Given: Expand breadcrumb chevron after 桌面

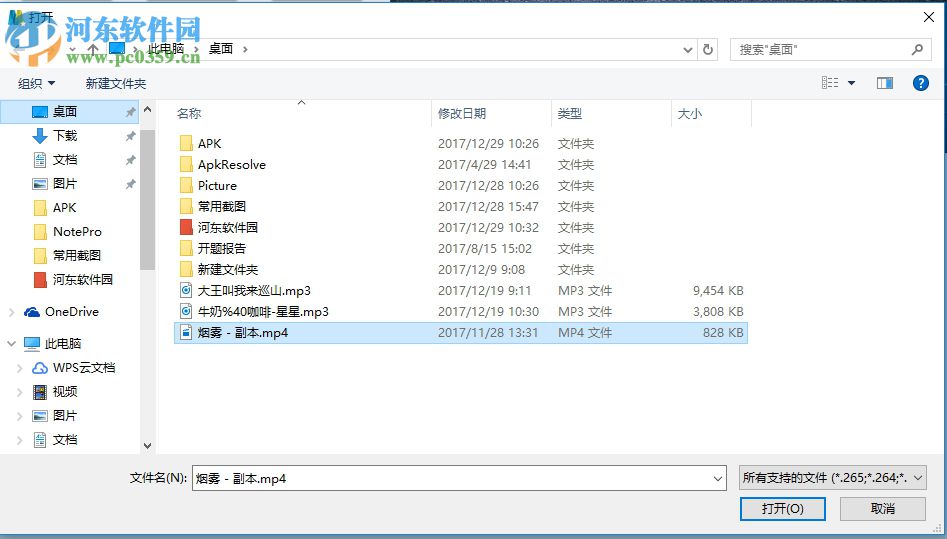Looking at the screenshot, I should tap(245, 49).
